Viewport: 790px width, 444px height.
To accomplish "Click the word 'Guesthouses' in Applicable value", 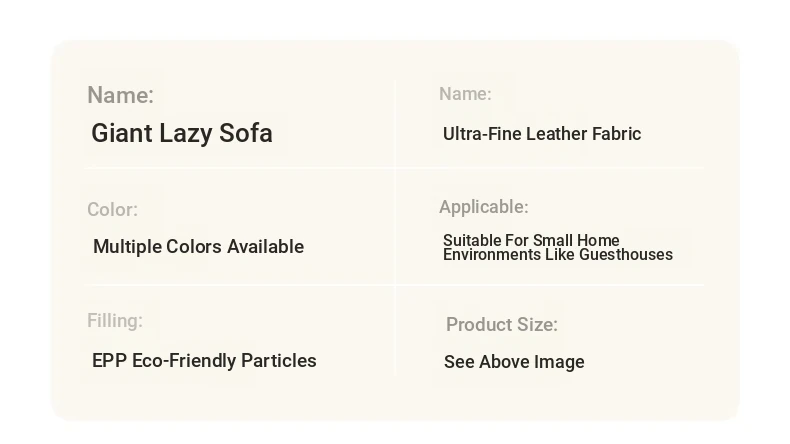I will pos(626,255).
